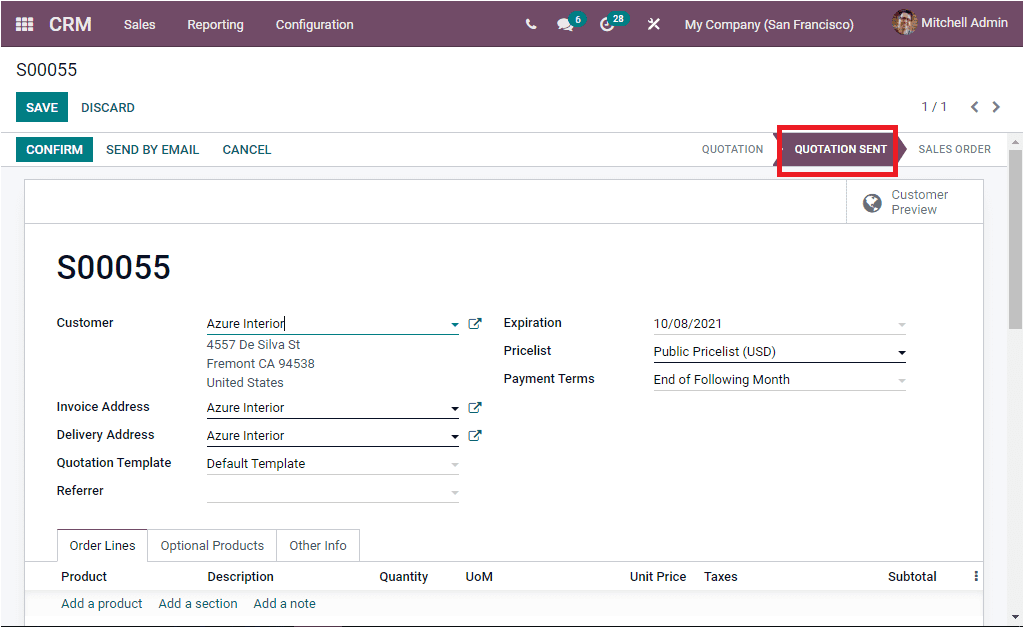Click the phone call icon in top bar
The width and height of the screenshot is (1024, 628).
click(530, 22)
